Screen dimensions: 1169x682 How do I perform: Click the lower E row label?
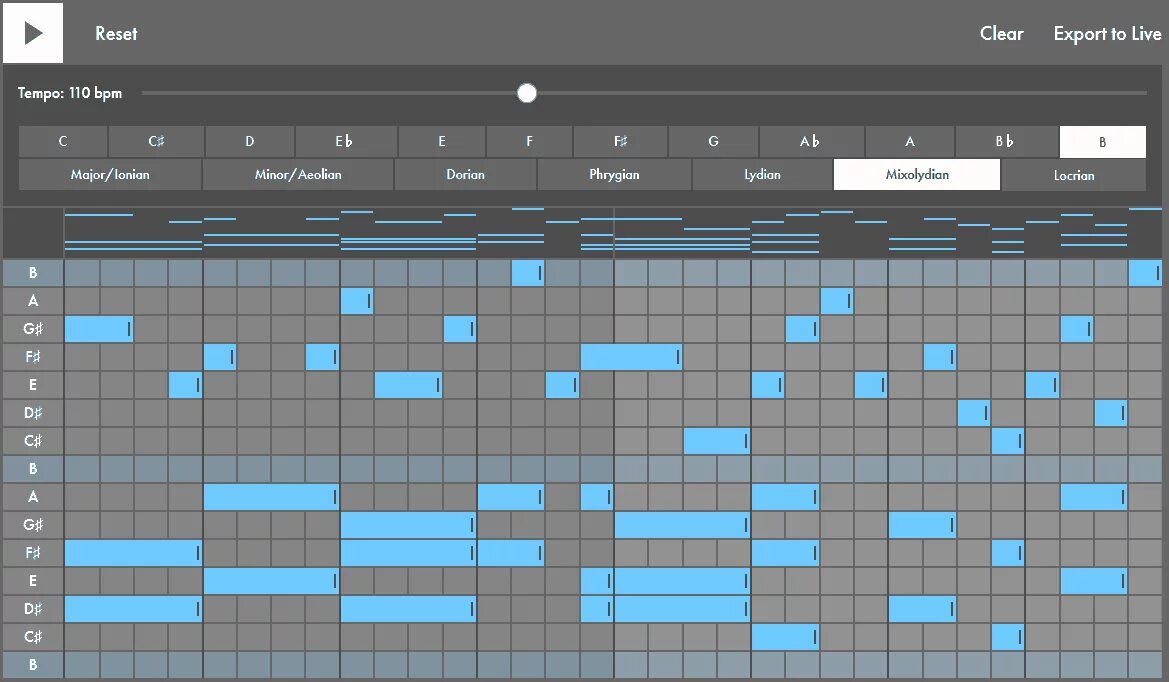[33, 580]
